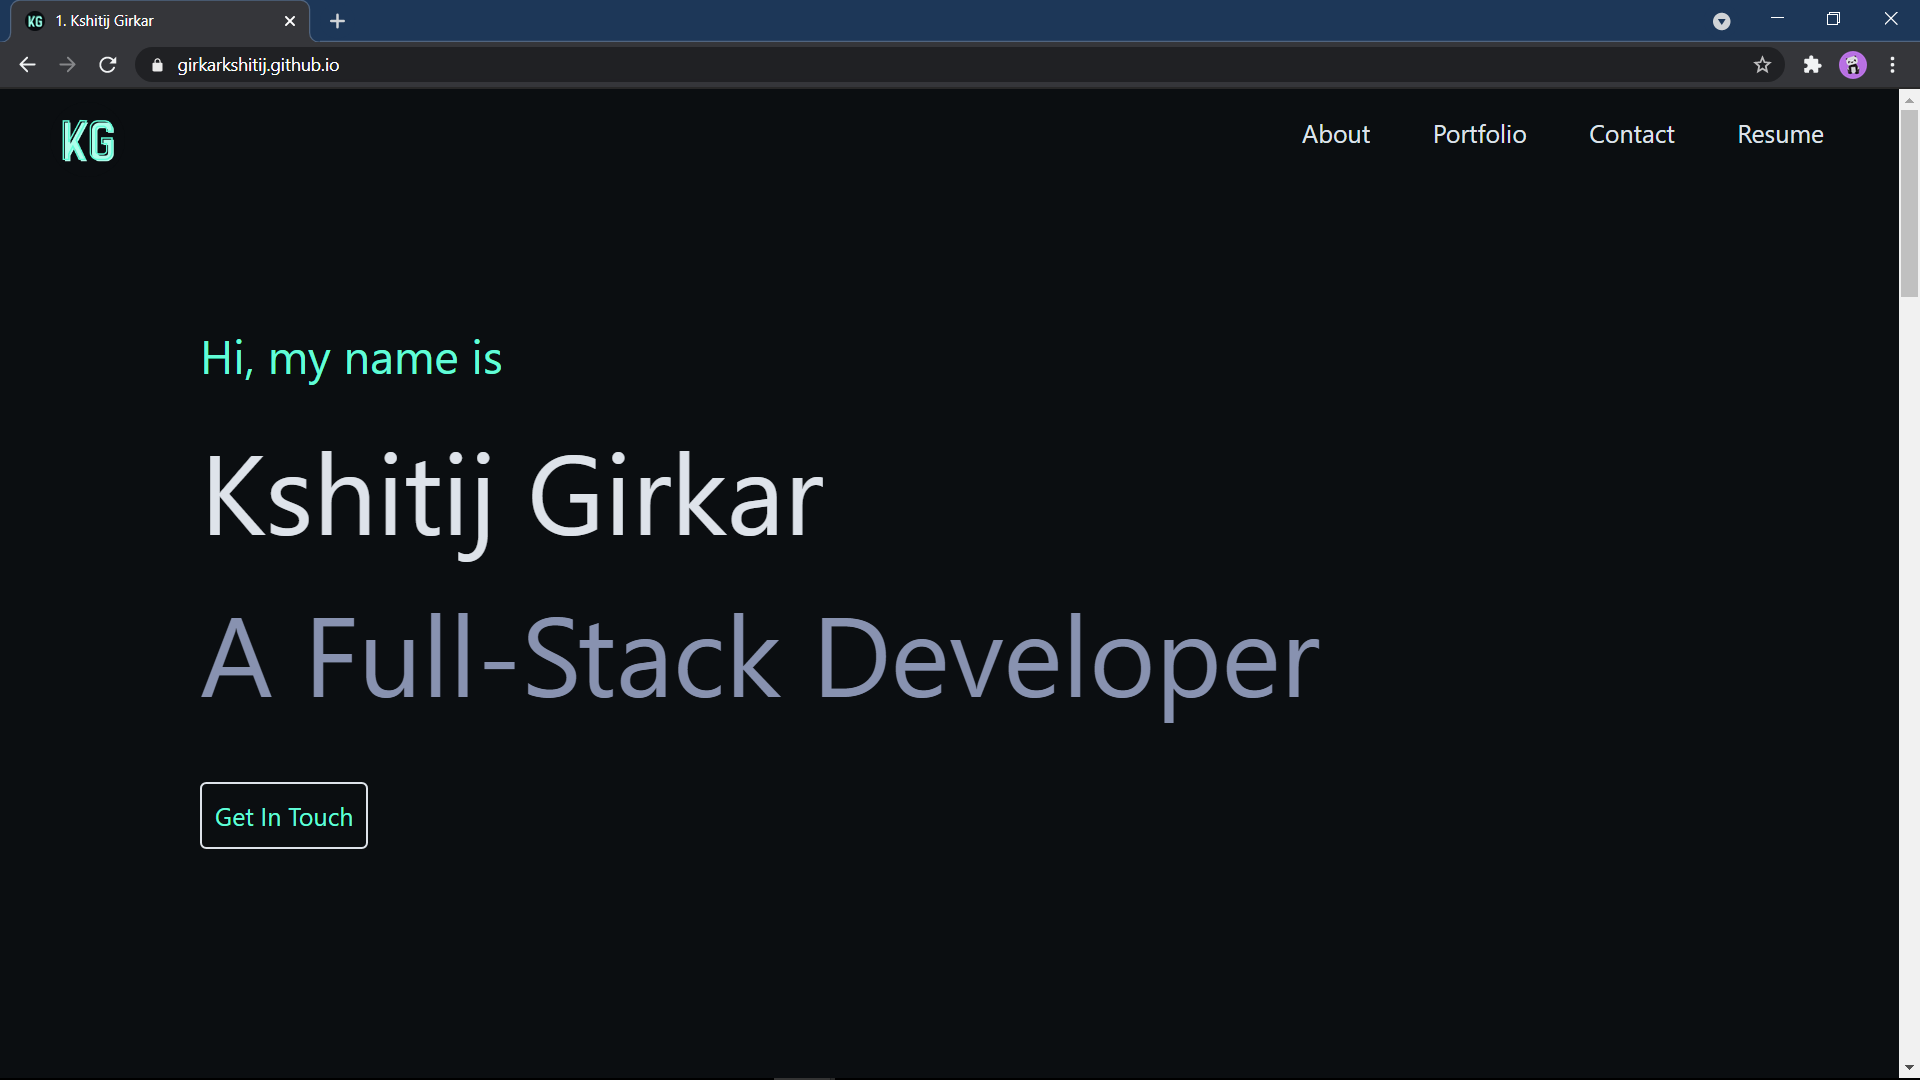
Task: Reload the current page
Action: click(107, 64)
